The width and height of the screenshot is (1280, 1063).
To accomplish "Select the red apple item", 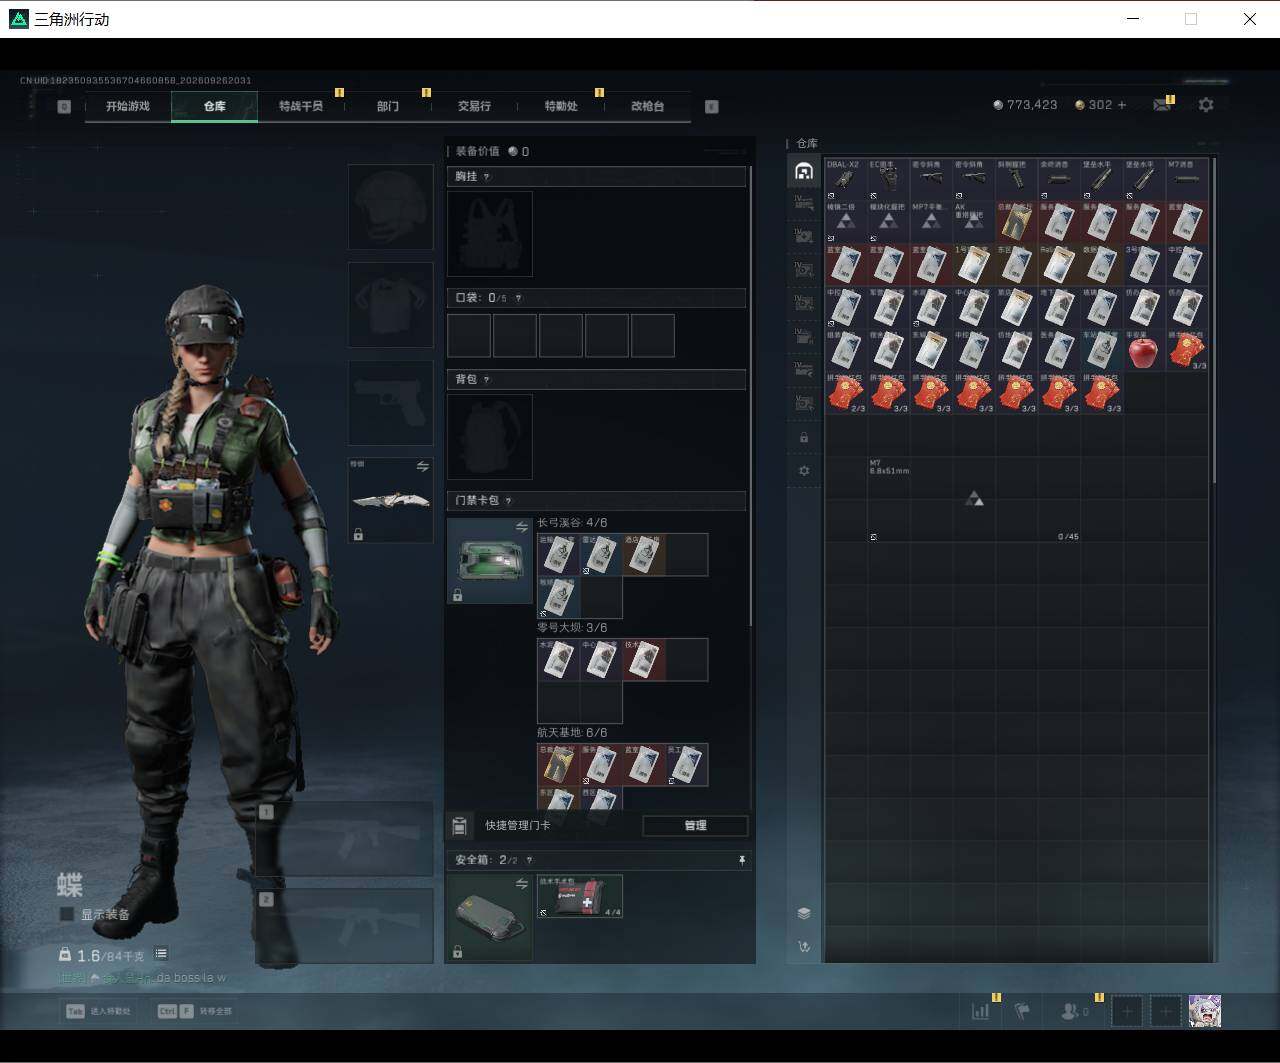I will coord(1142,351).
